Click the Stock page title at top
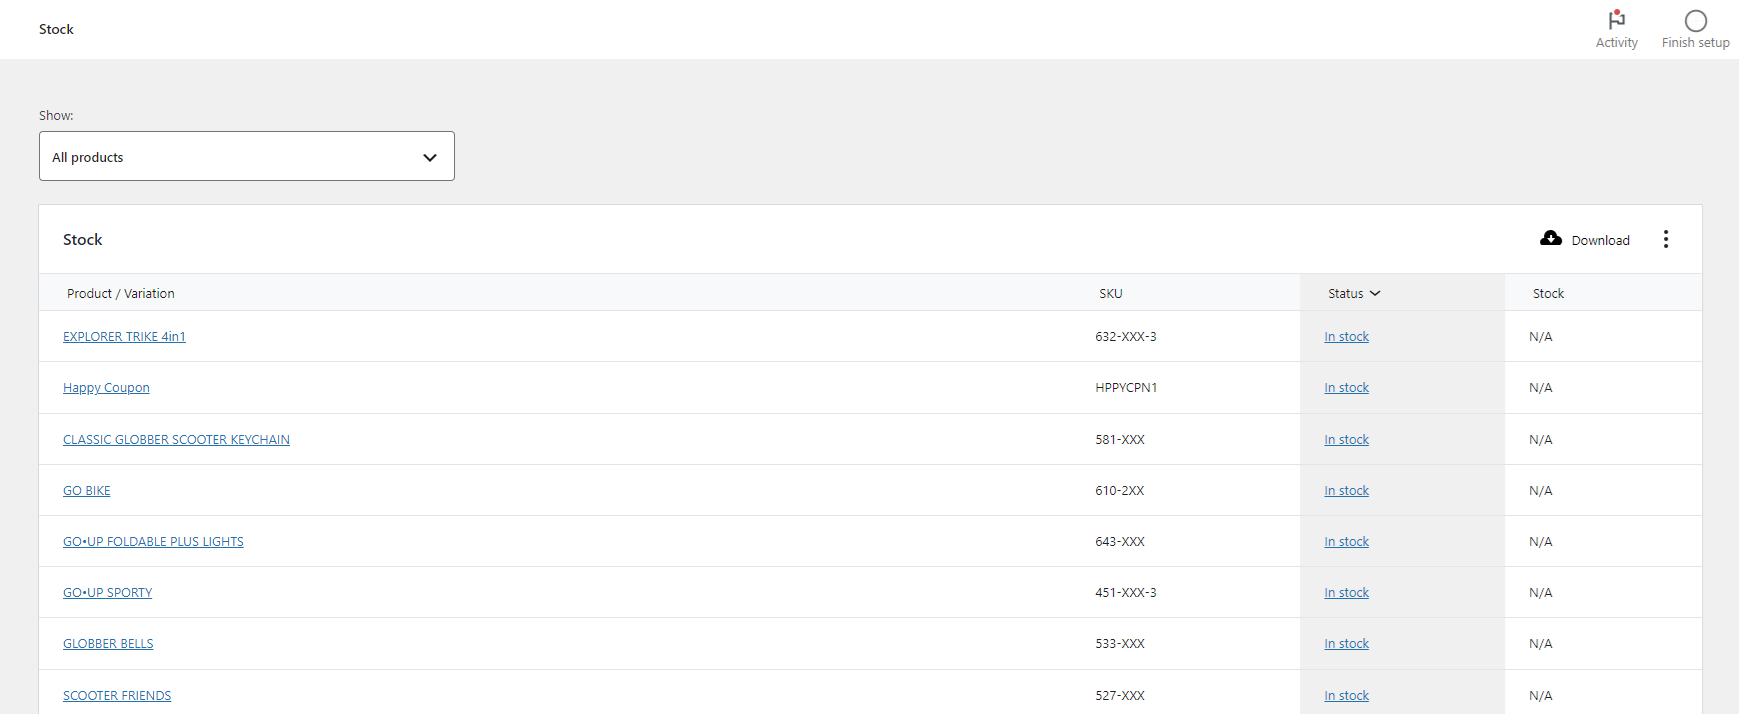The width and height of the screenshot is (1739, 714). pyautogui.click(x=56, y=29)
